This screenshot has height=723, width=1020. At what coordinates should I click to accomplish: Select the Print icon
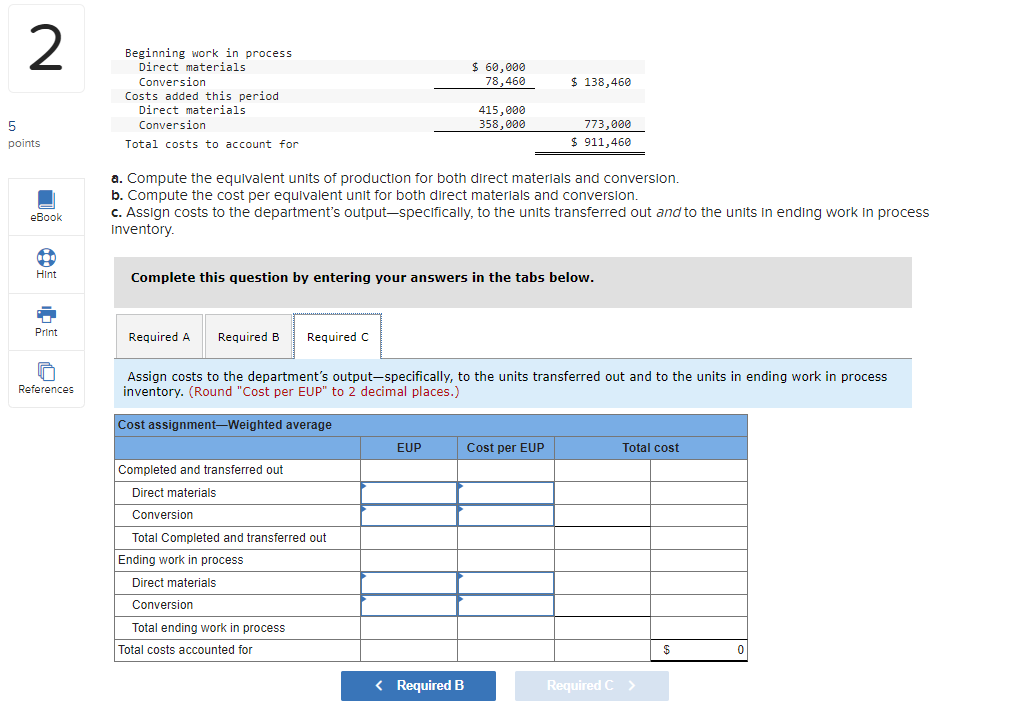[46, 321]
